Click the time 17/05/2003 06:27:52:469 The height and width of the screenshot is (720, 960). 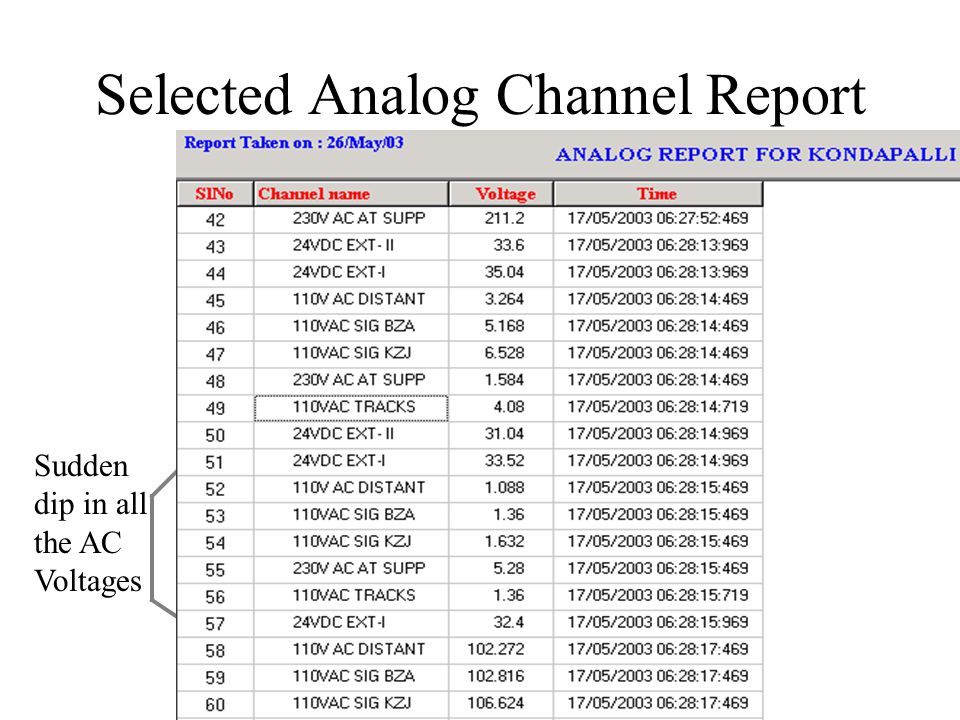click(658, 219)
